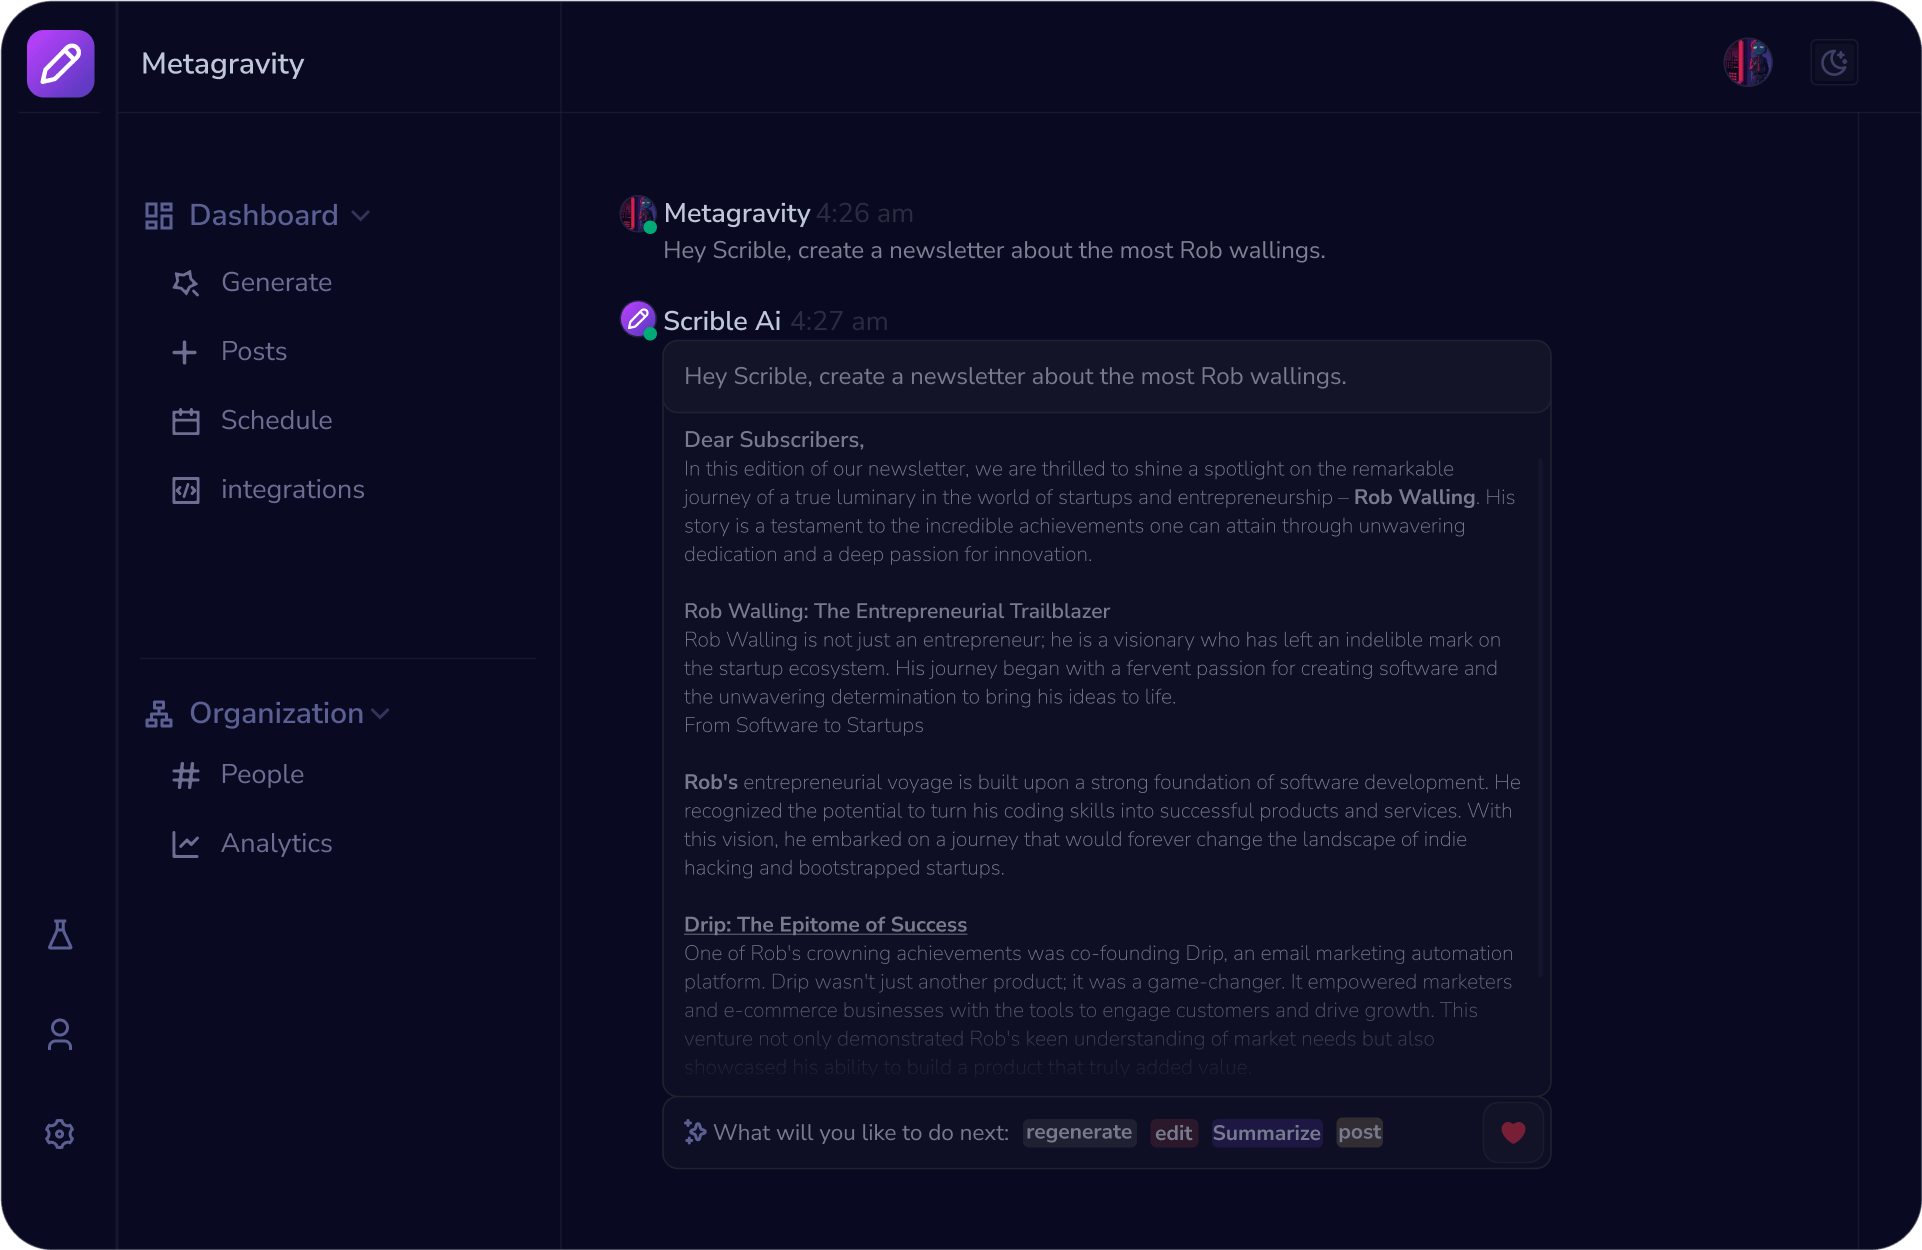Click the newsletter response scrollbar

coord(1540,718)
